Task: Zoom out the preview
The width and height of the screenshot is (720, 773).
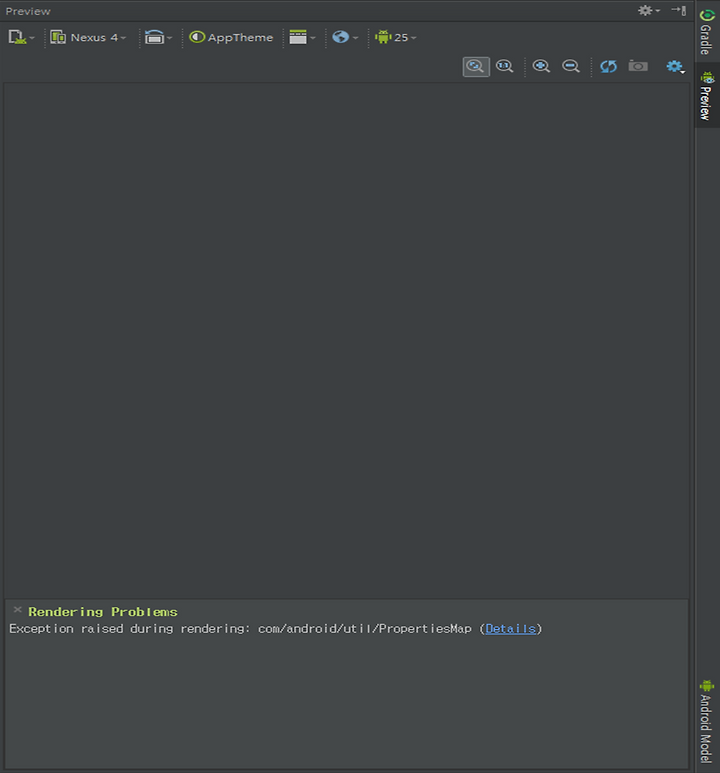Action: (x=571, y=66)
